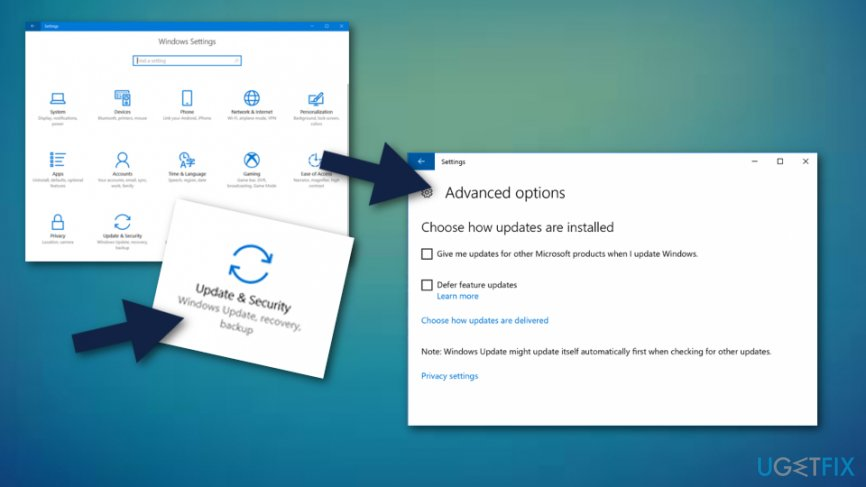
Task: Click the 'Choose how updates are installed' heading
Action: point(517,227)
